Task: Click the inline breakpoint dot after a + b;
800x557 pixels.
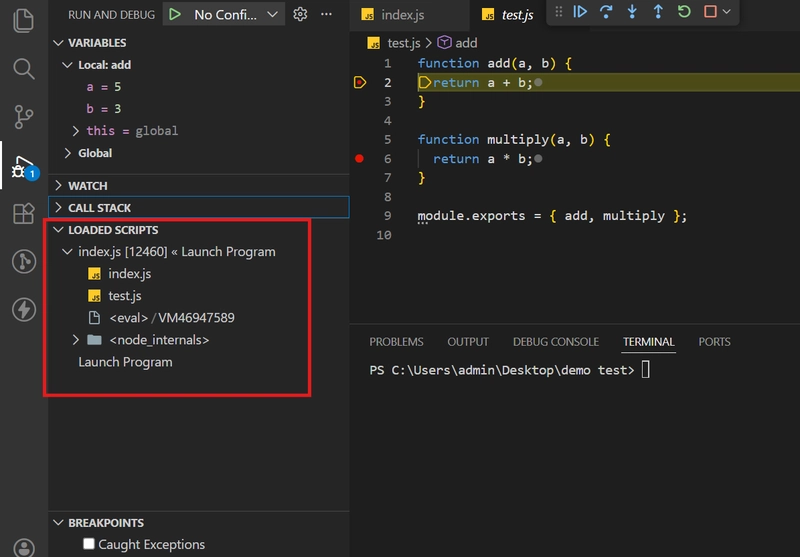Action: click(x=538, y=82)
